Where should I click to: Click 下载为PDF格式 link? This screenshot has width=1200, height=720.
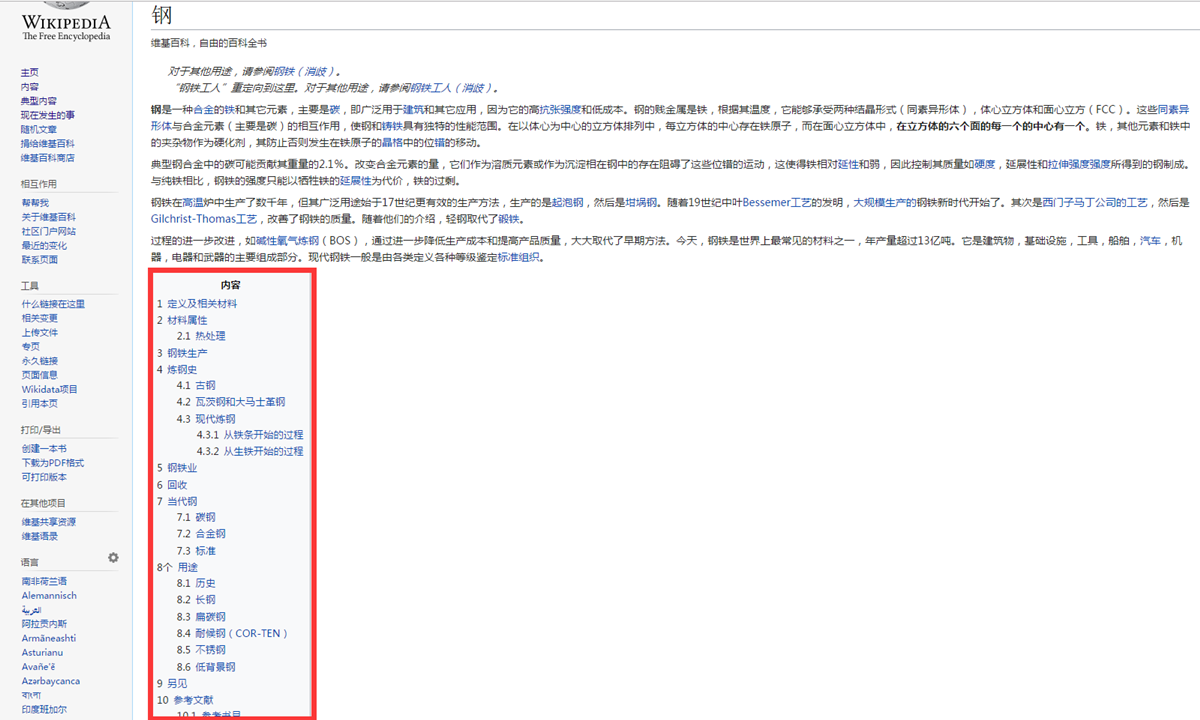point(52,463)
